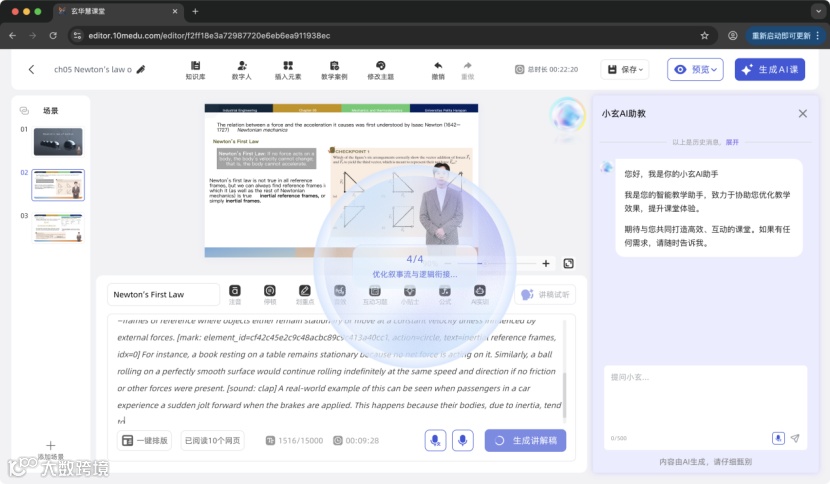This screenshot has height=484, width=830.
Task: Click the 1516/15000 character count
Action: 294,440
